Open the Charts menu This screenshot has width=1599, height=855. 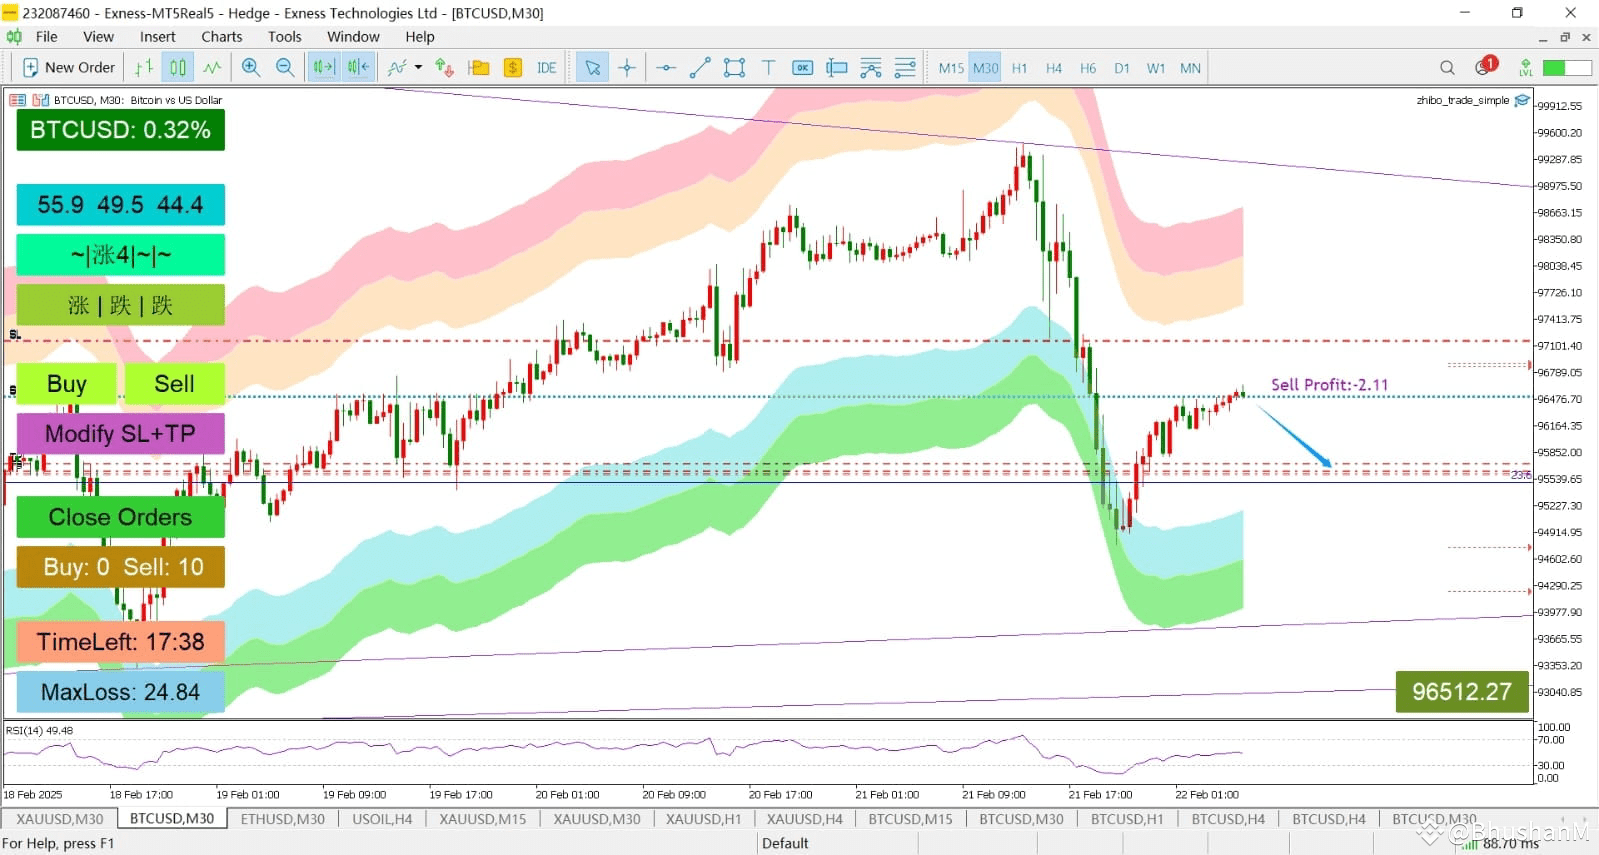point(221,37)
